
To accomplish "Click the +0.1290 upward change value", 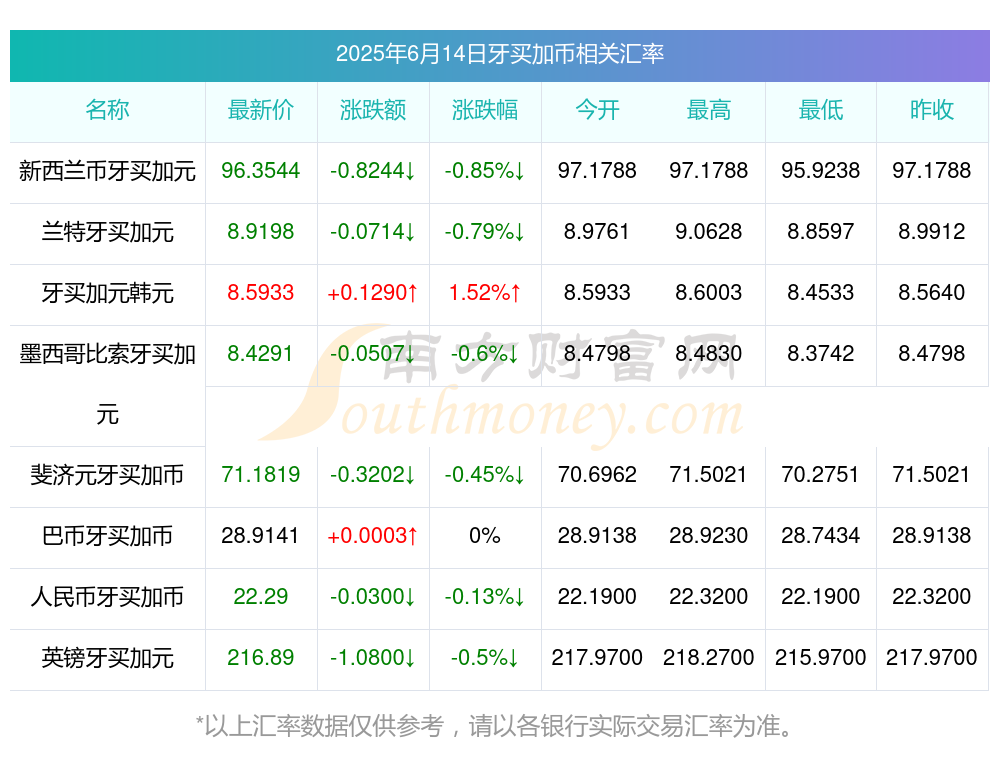I will pyautogui.click(x=373, y=293).
